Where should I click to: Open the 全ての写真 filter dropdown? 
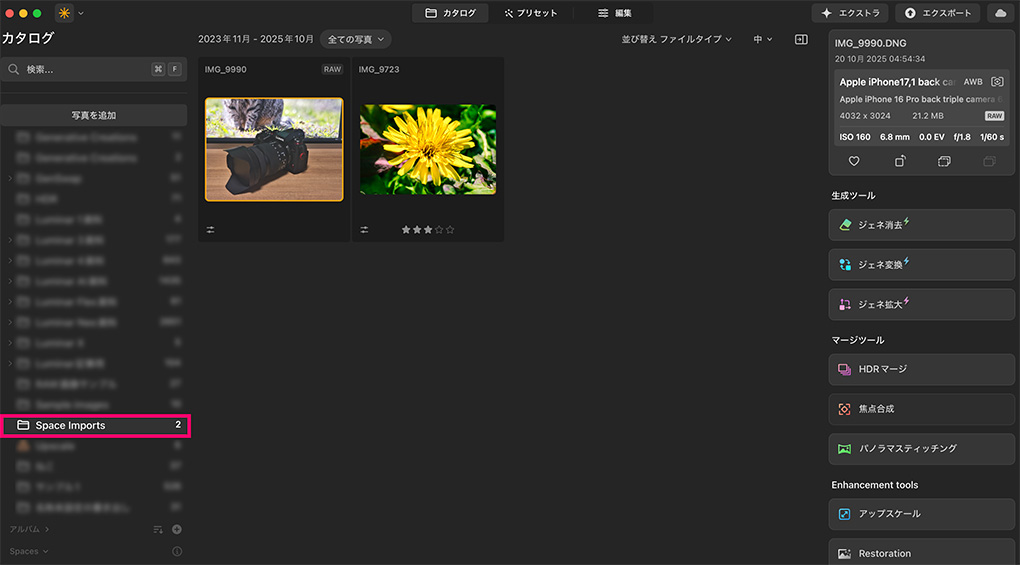[x=355, y=39]
